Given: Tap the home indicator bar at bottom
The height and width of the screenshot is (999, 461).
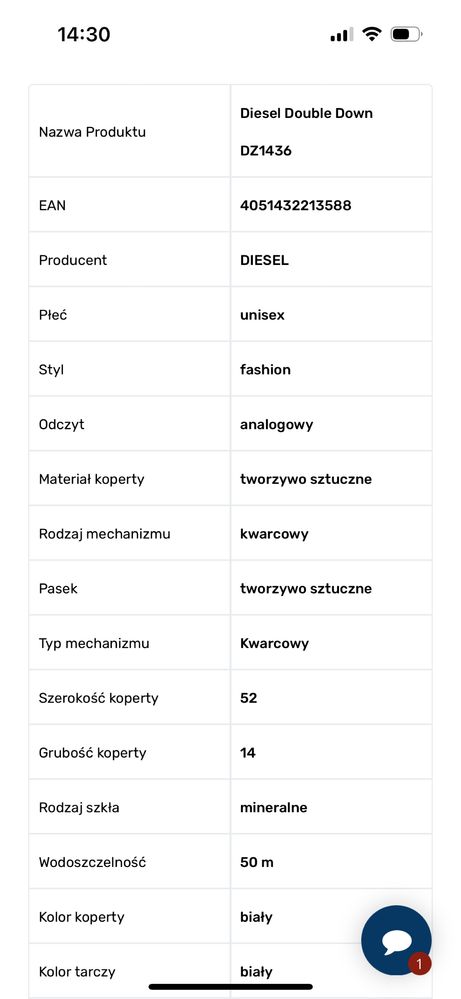Looking at the screenshot, I should [230, 987].
